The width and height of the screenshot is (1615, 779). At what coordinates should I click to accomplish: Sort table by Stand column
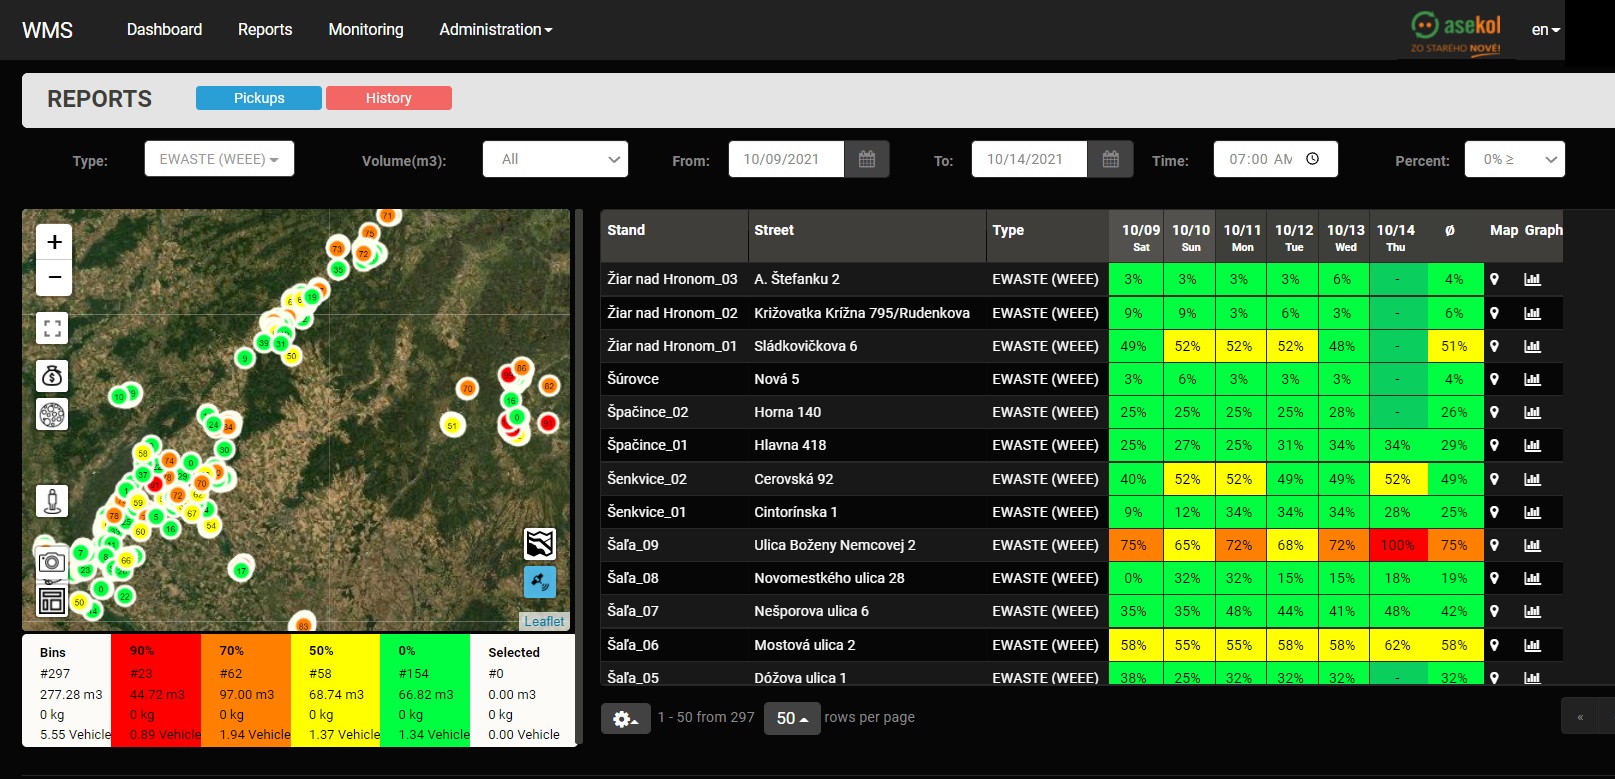(x=674, y=236)
